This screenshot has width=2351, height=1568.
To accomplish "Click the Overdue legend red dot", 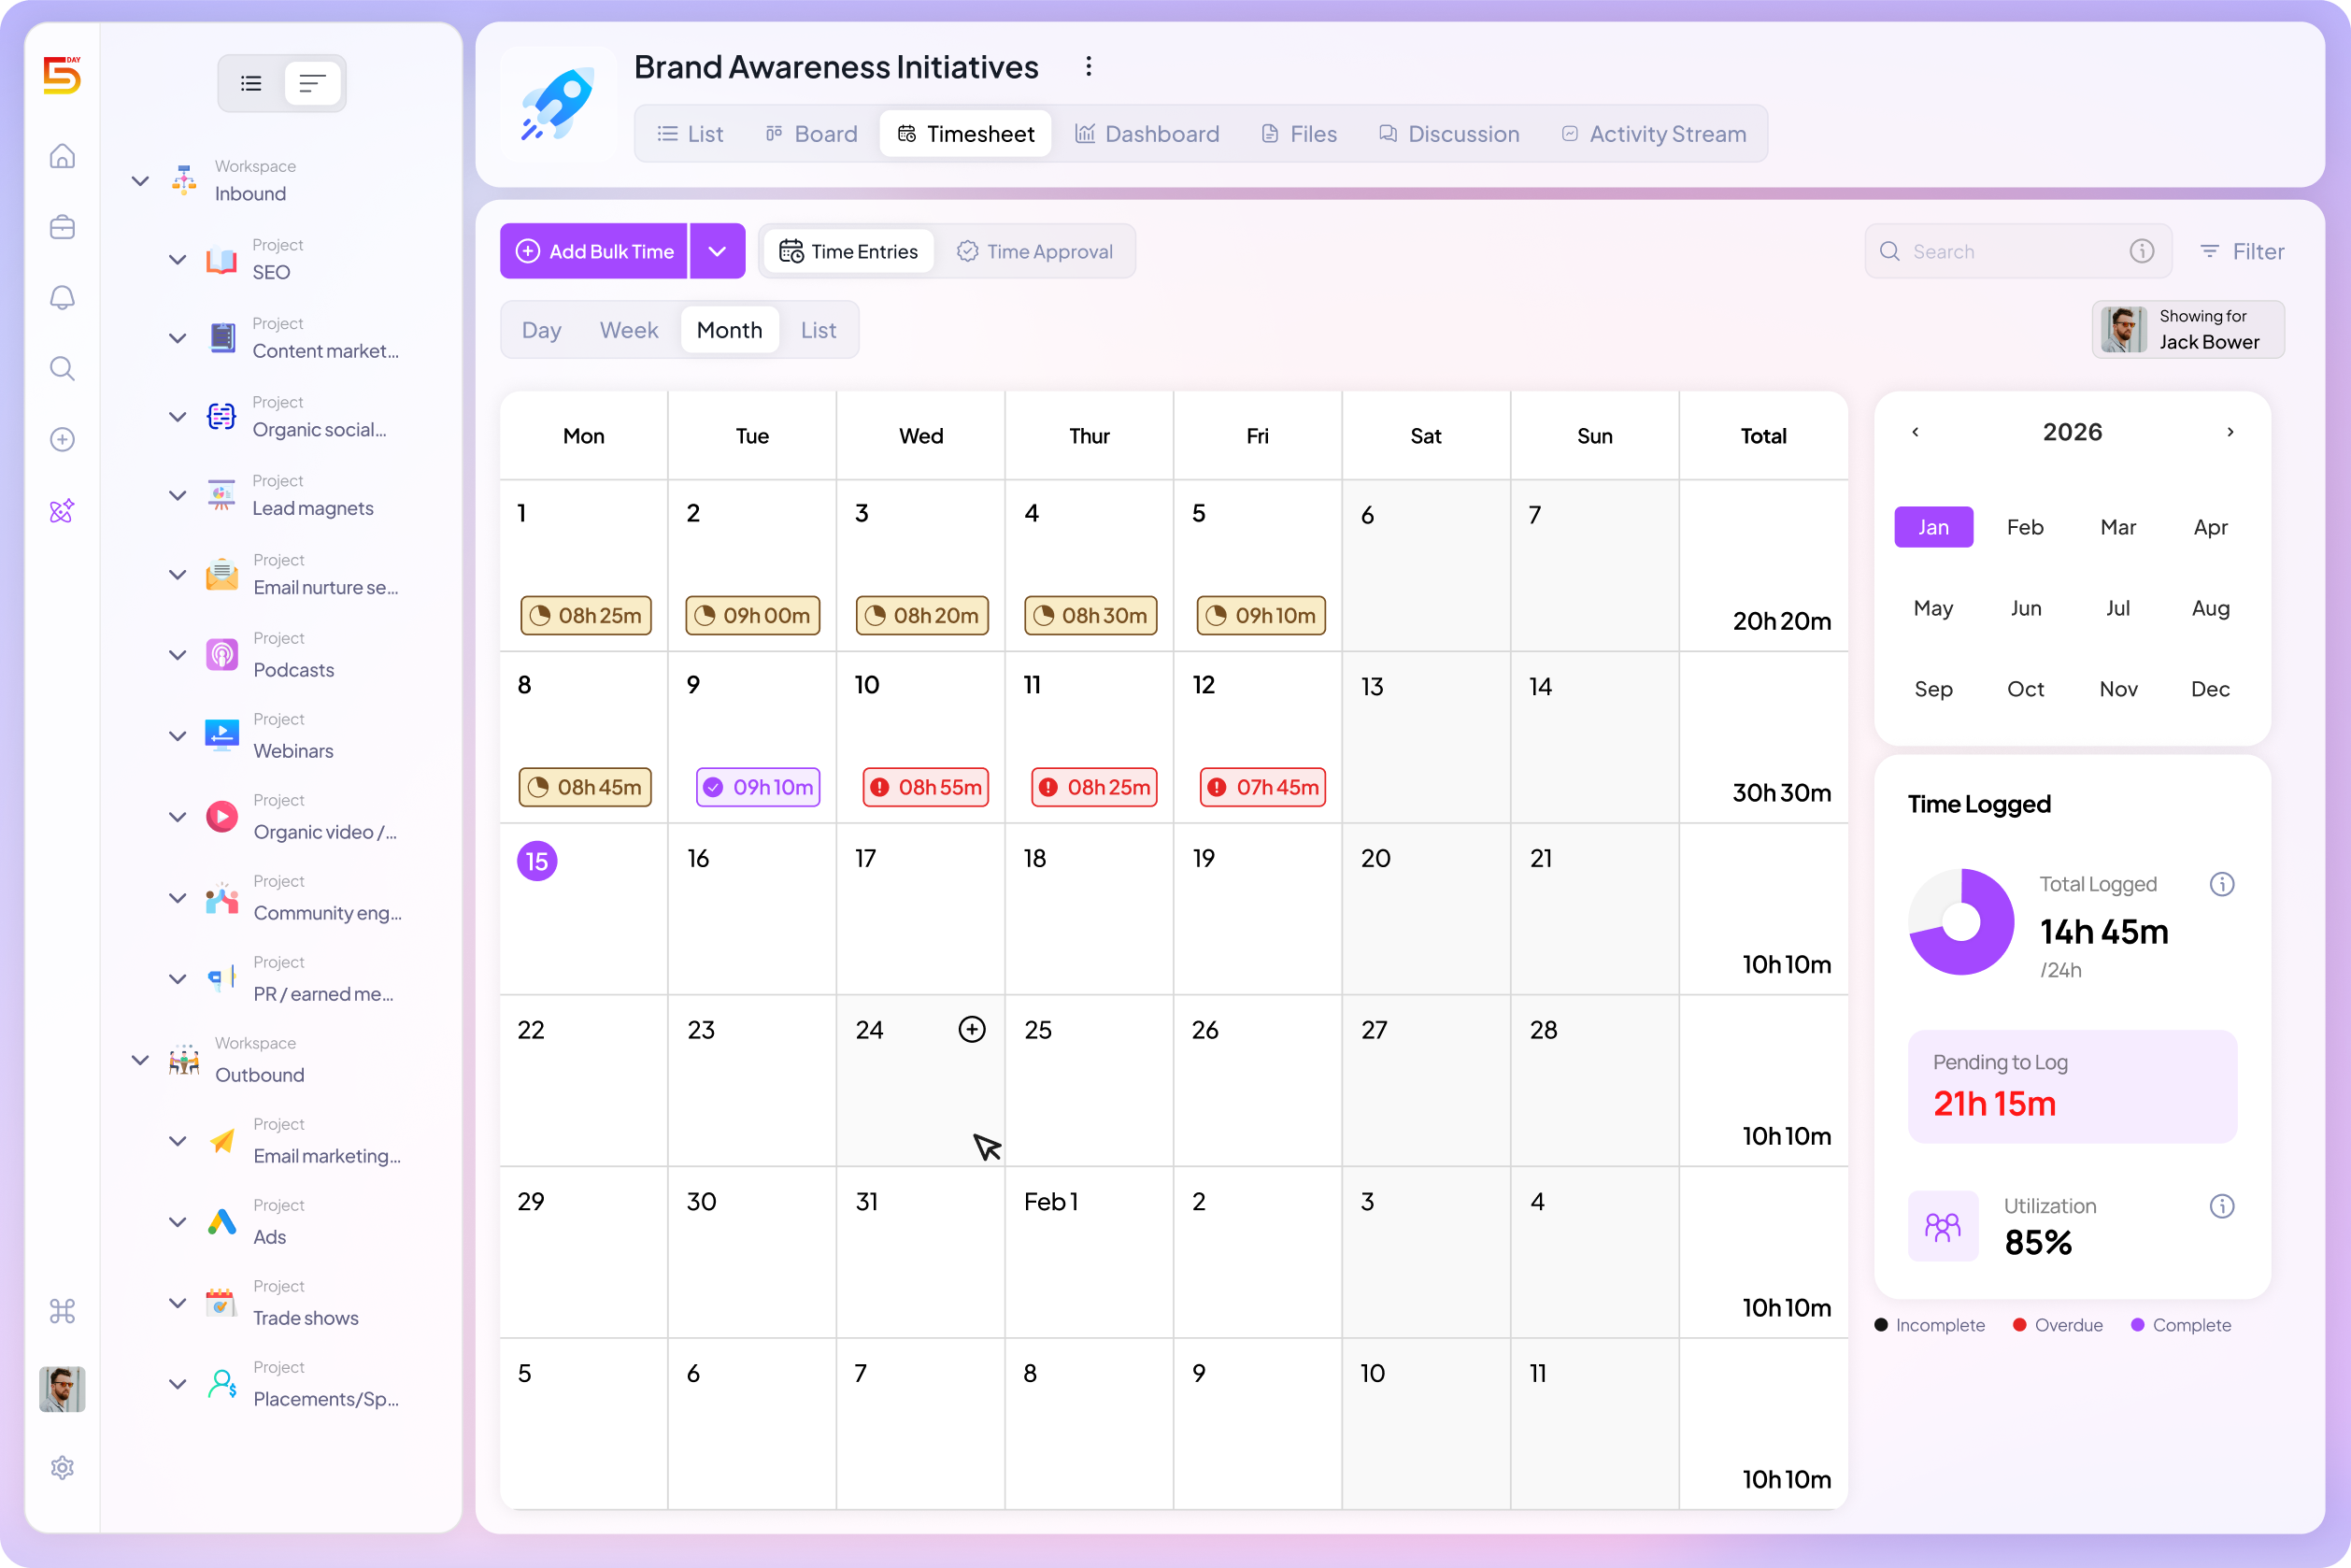I will pyautogui.click(x=2019, y=1325).
